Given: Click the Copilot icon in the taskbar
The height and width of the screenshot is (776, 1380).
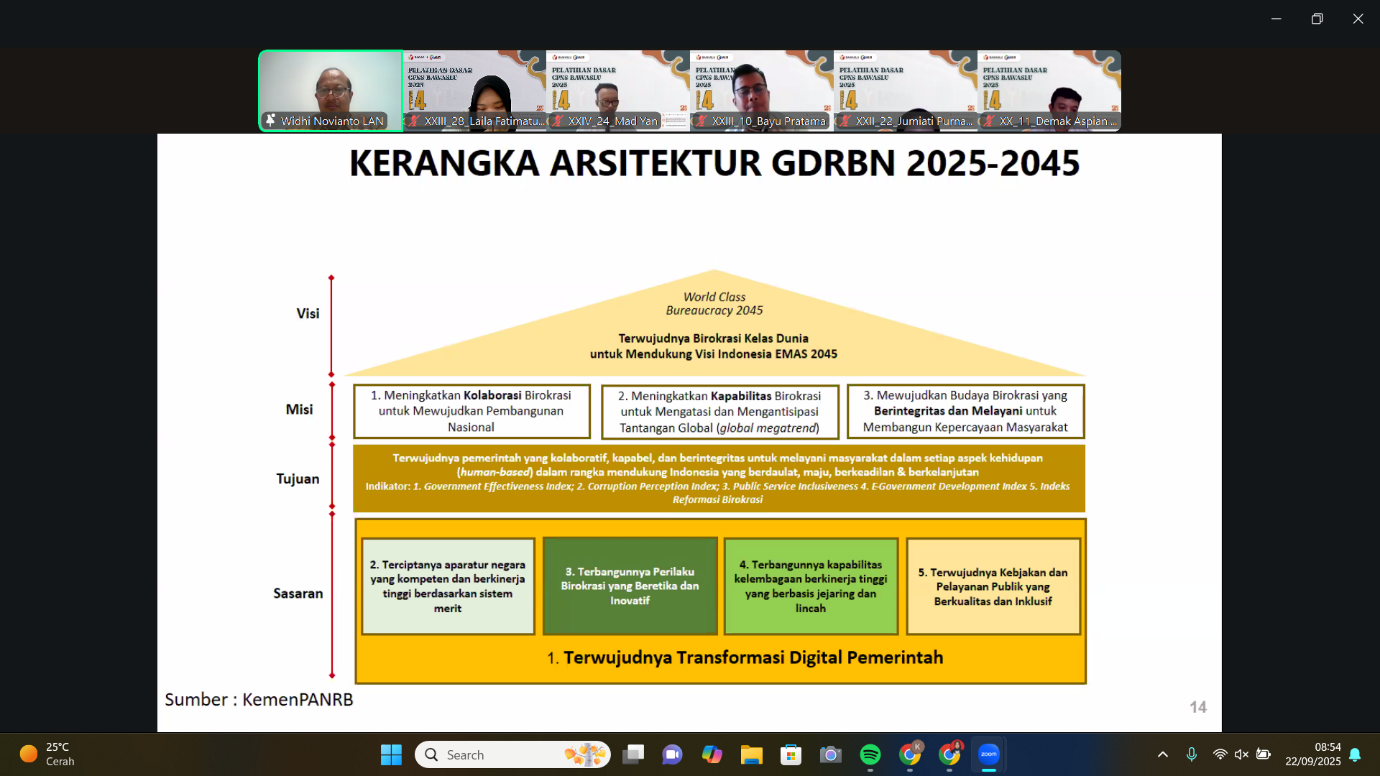Looking at the screenshot, I should tap(712, 755).
